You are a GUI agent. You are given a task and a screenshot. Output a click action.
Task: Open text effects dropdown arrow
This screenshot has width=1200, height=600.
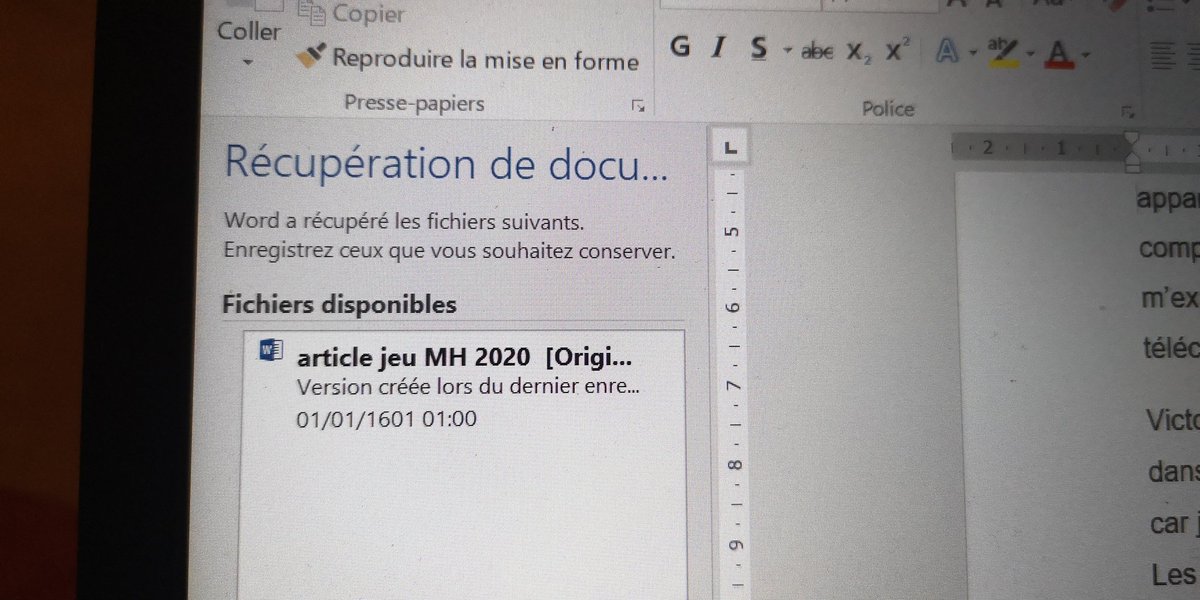971,53
